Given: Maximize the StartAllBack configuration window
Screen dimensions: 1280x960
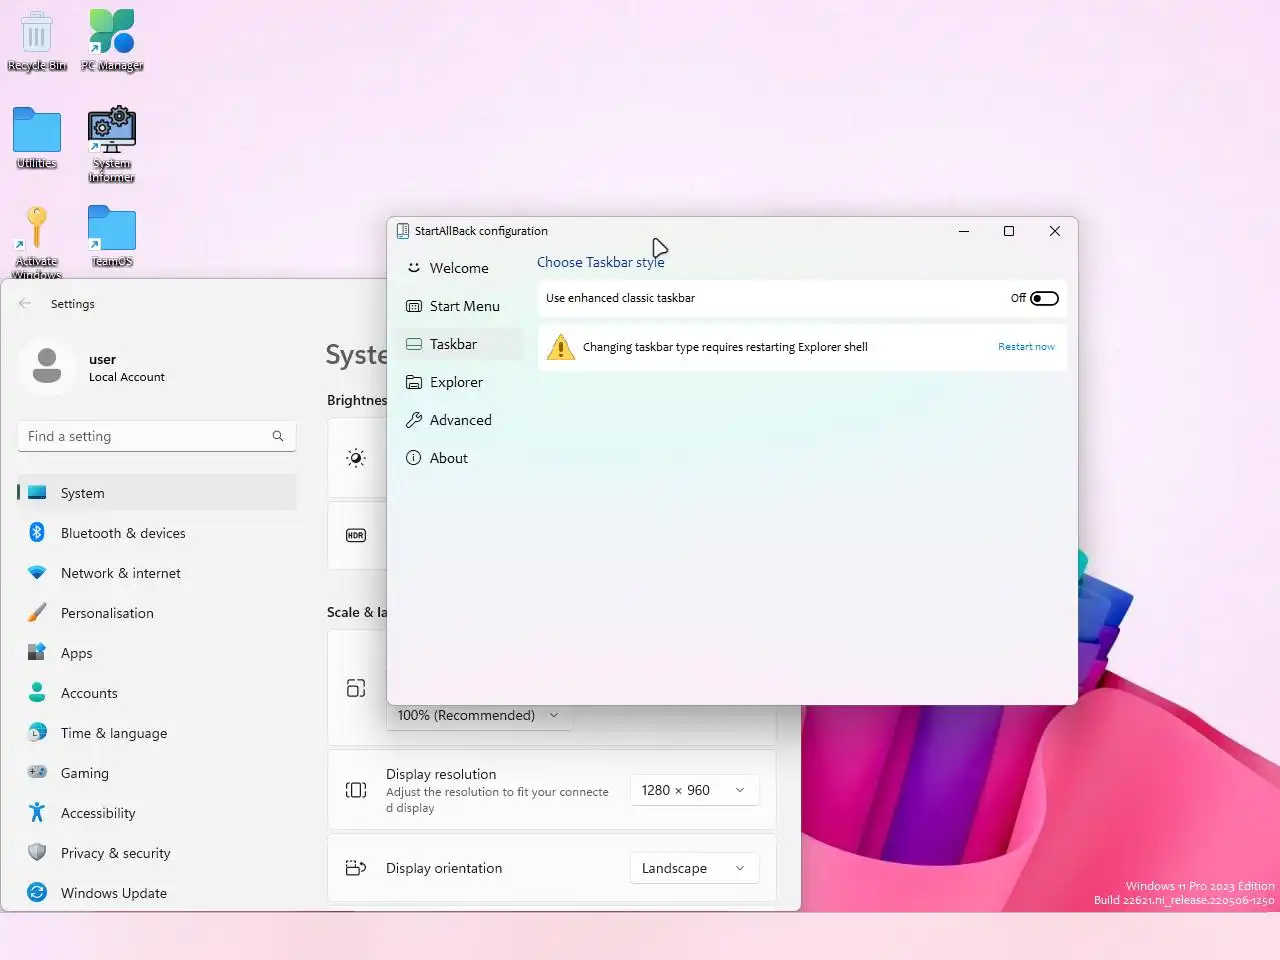Looking at the screenshot, I should (1009, 231).
